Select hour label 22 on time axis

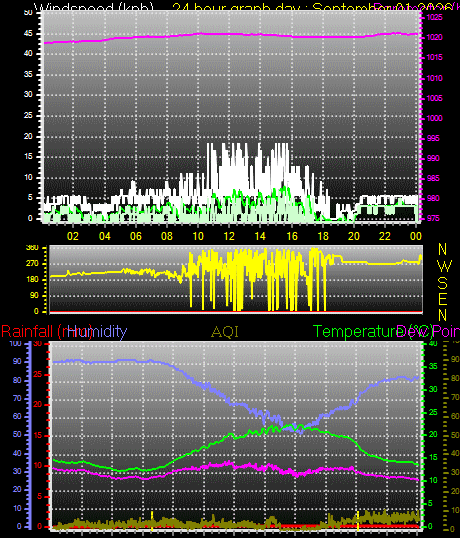385,236
